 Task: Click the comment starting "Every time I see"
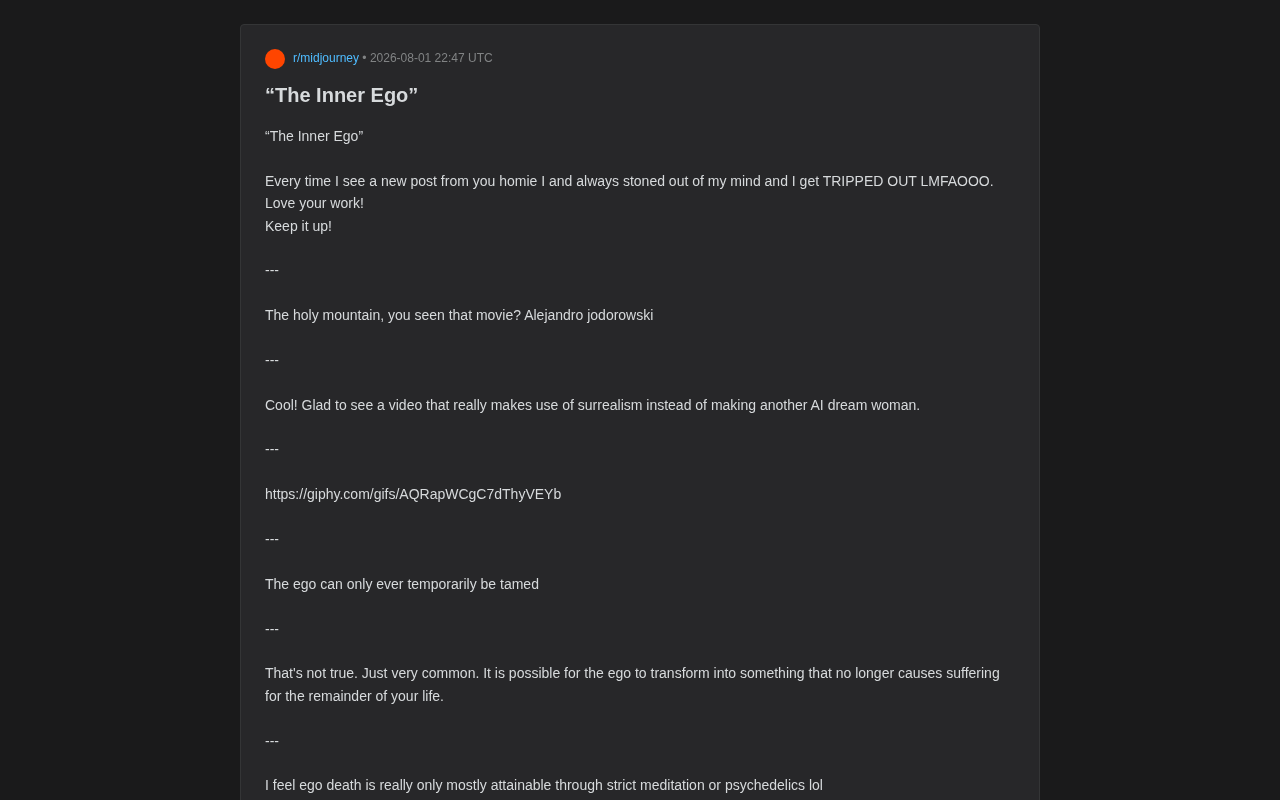click(x=629, y=181)
